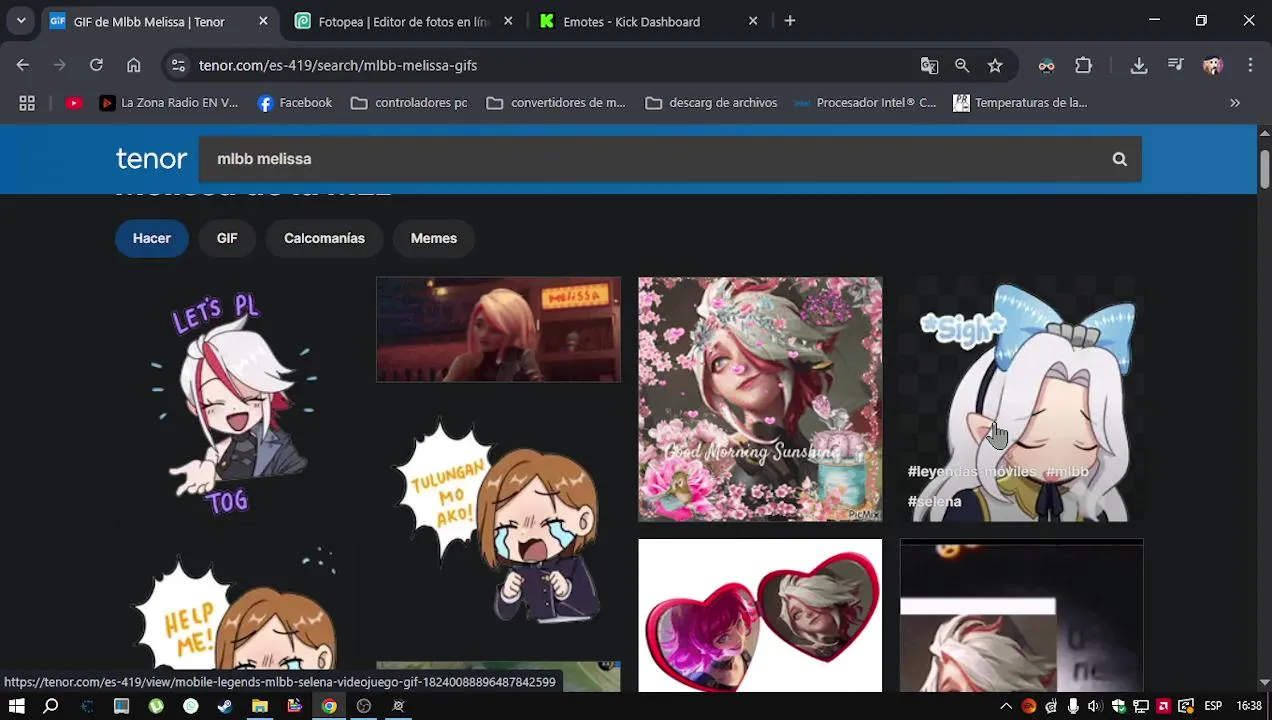
Task: Click the Google Translate icon in address bar
Action: click(x=929, y=65)
